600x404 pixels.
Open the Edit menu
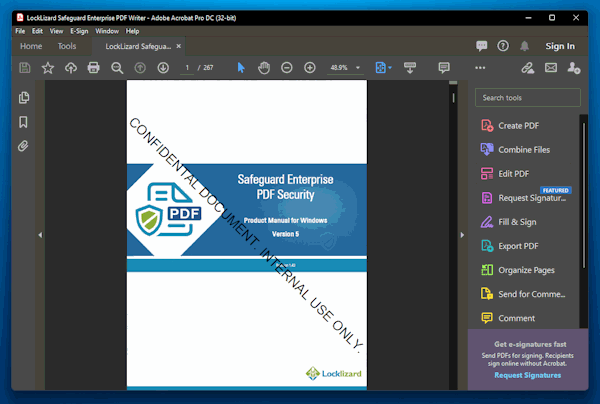coord(37,31)
